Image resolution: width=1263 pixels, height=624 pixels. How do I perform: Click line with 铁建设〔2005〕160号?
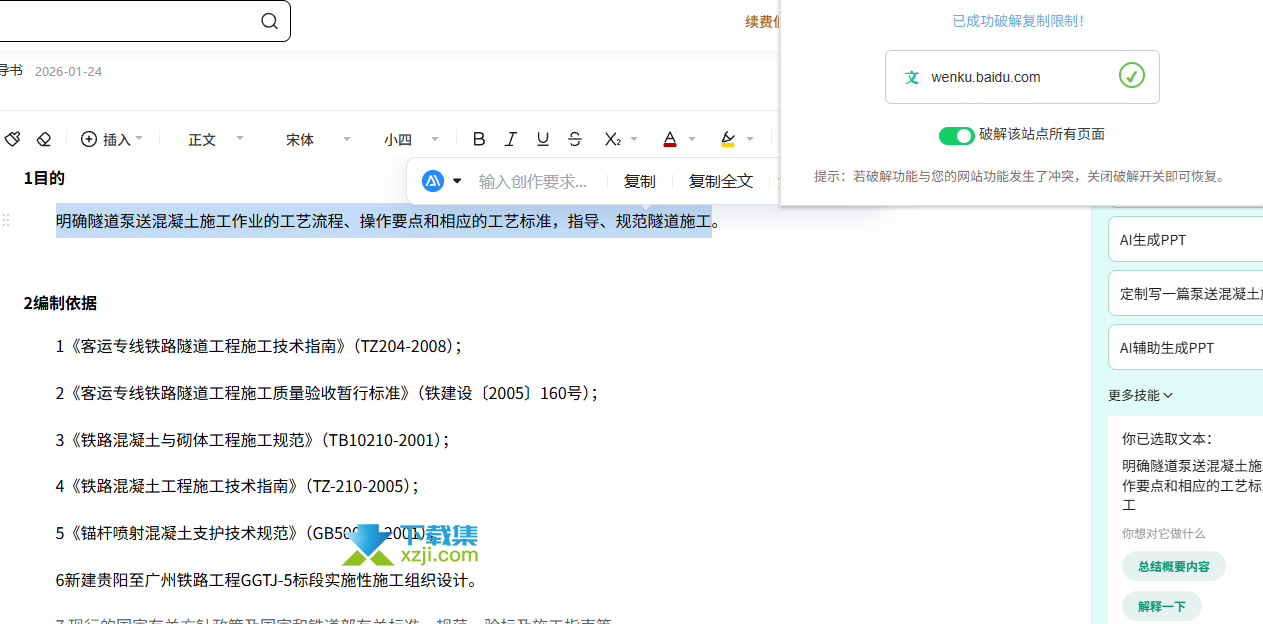coord(326,393)
